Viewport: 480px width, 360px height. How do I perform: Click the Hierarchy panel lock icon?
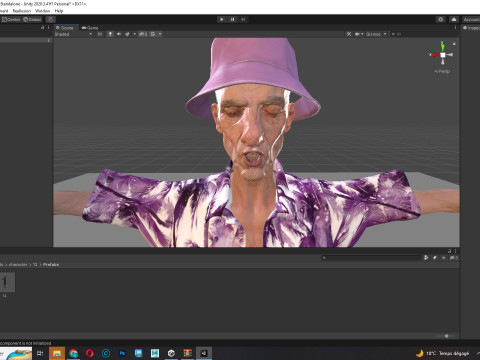point(42,27)
